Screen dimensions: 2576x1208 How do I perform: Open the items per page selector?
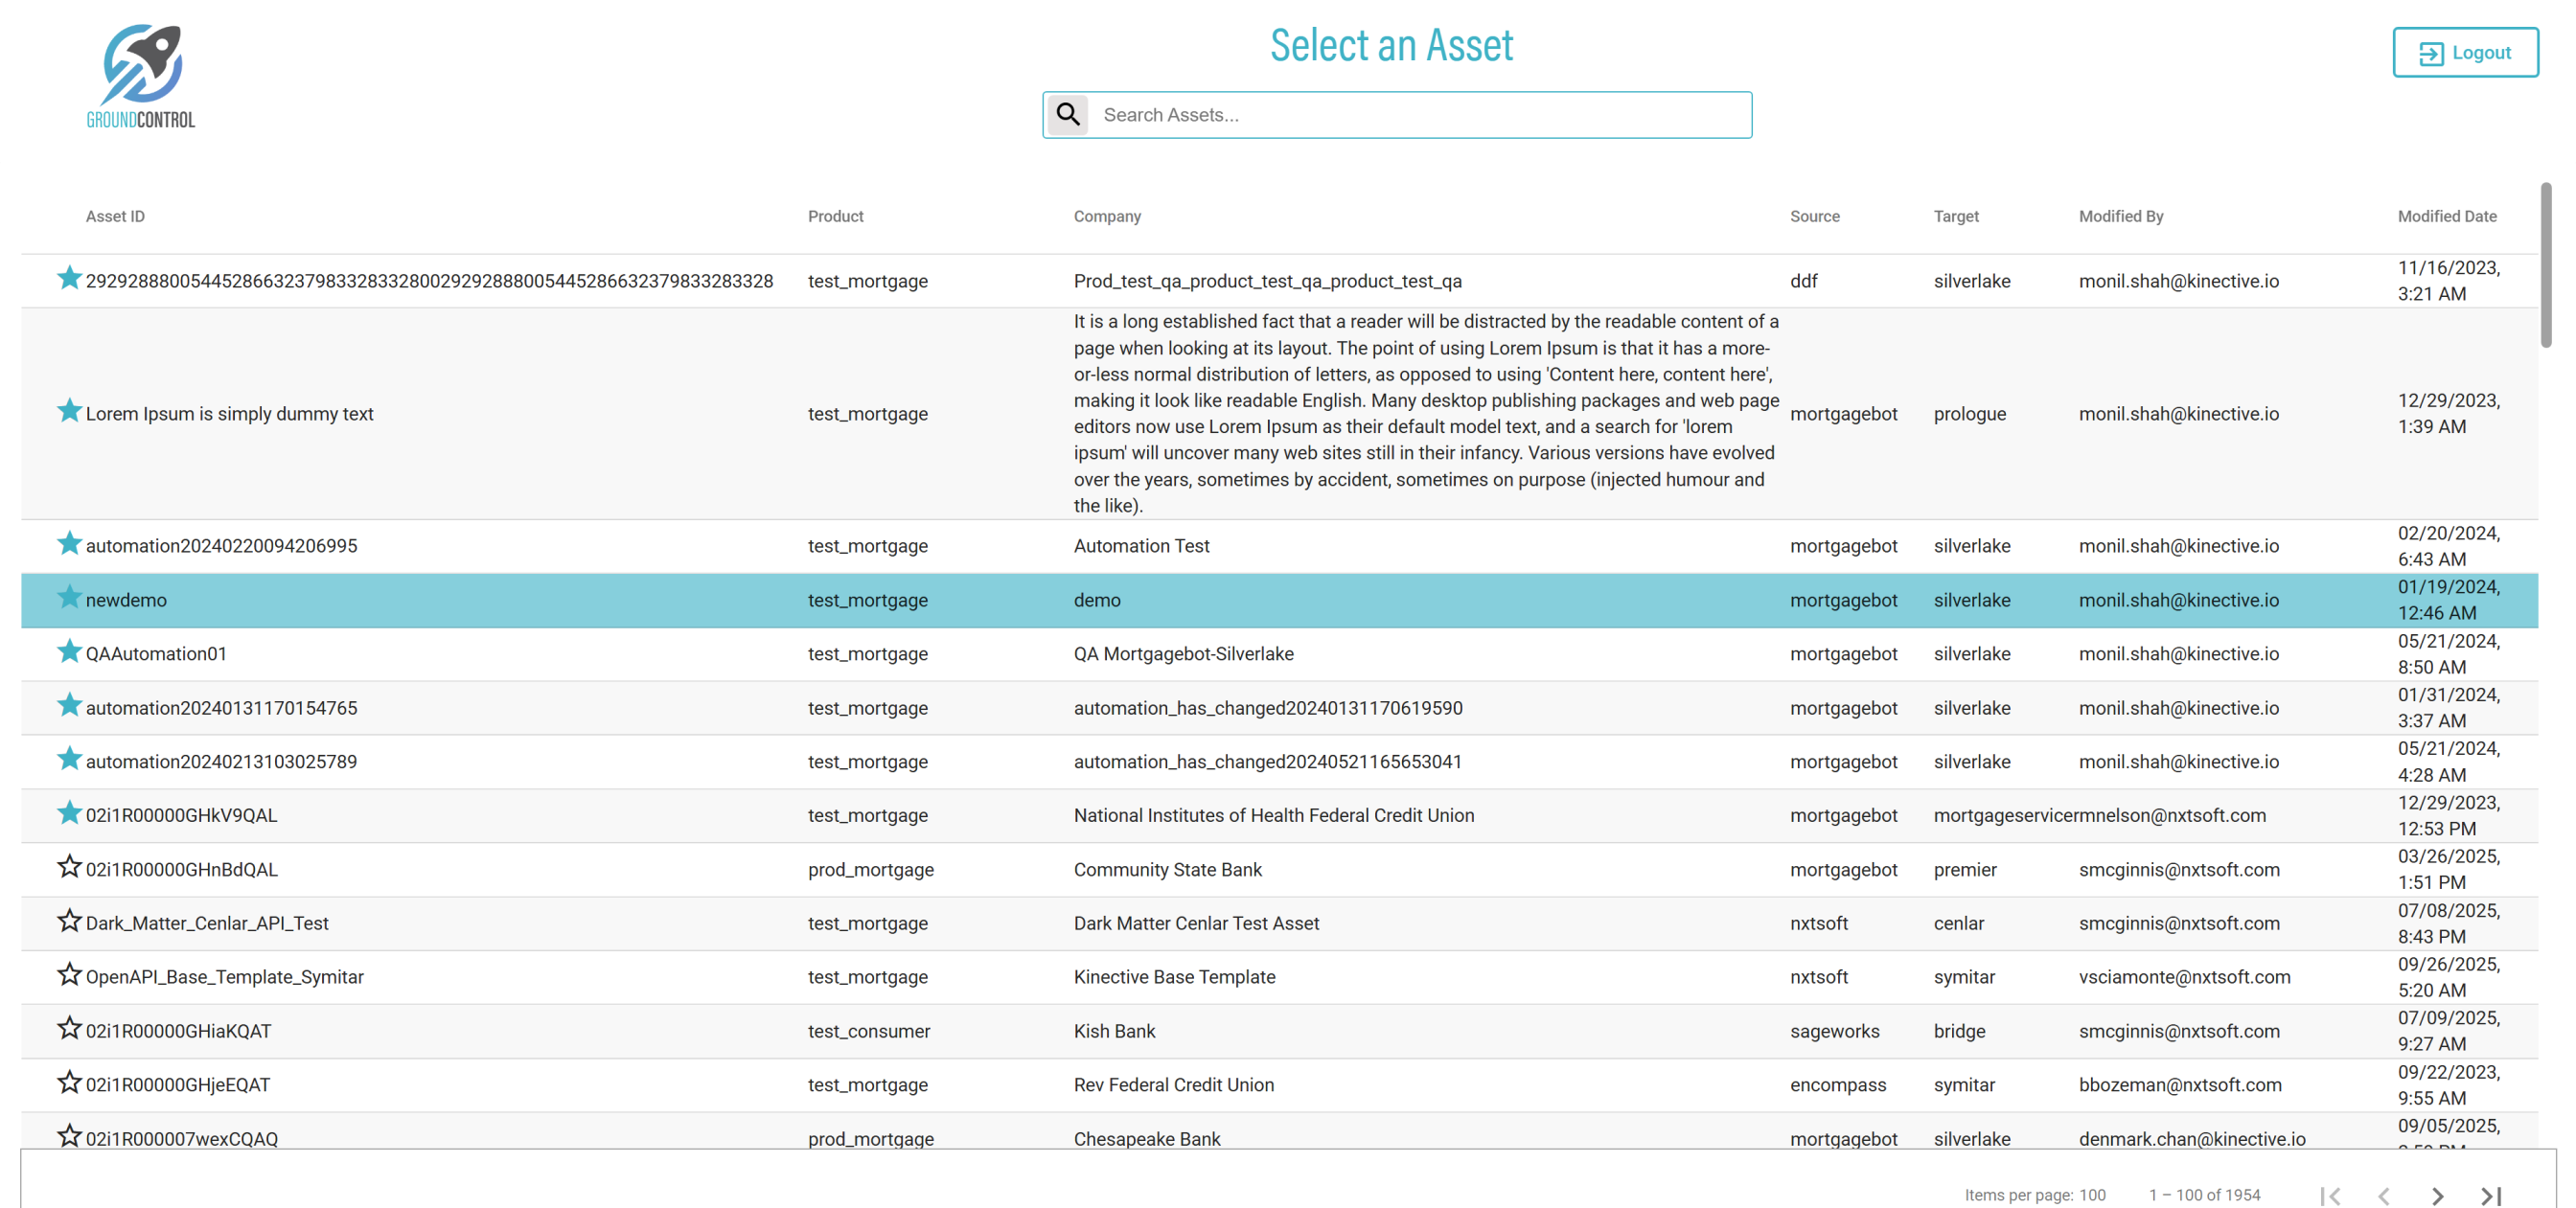pos(2092,1195)
